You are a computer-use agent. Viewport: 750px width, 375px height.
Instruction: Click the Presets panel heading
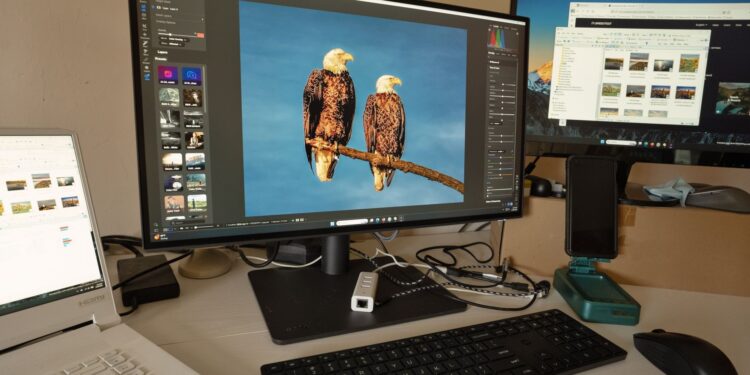[161, 59]
